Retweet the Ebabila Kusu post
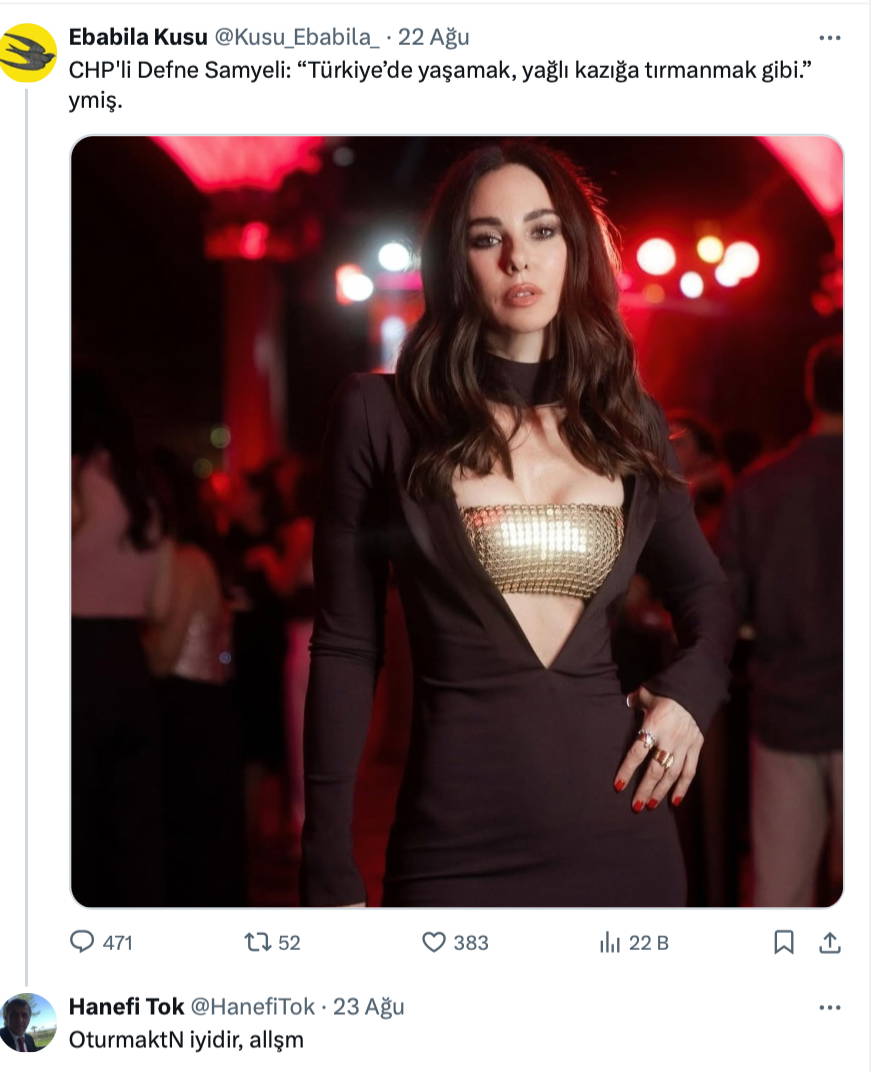 (257, 942)
